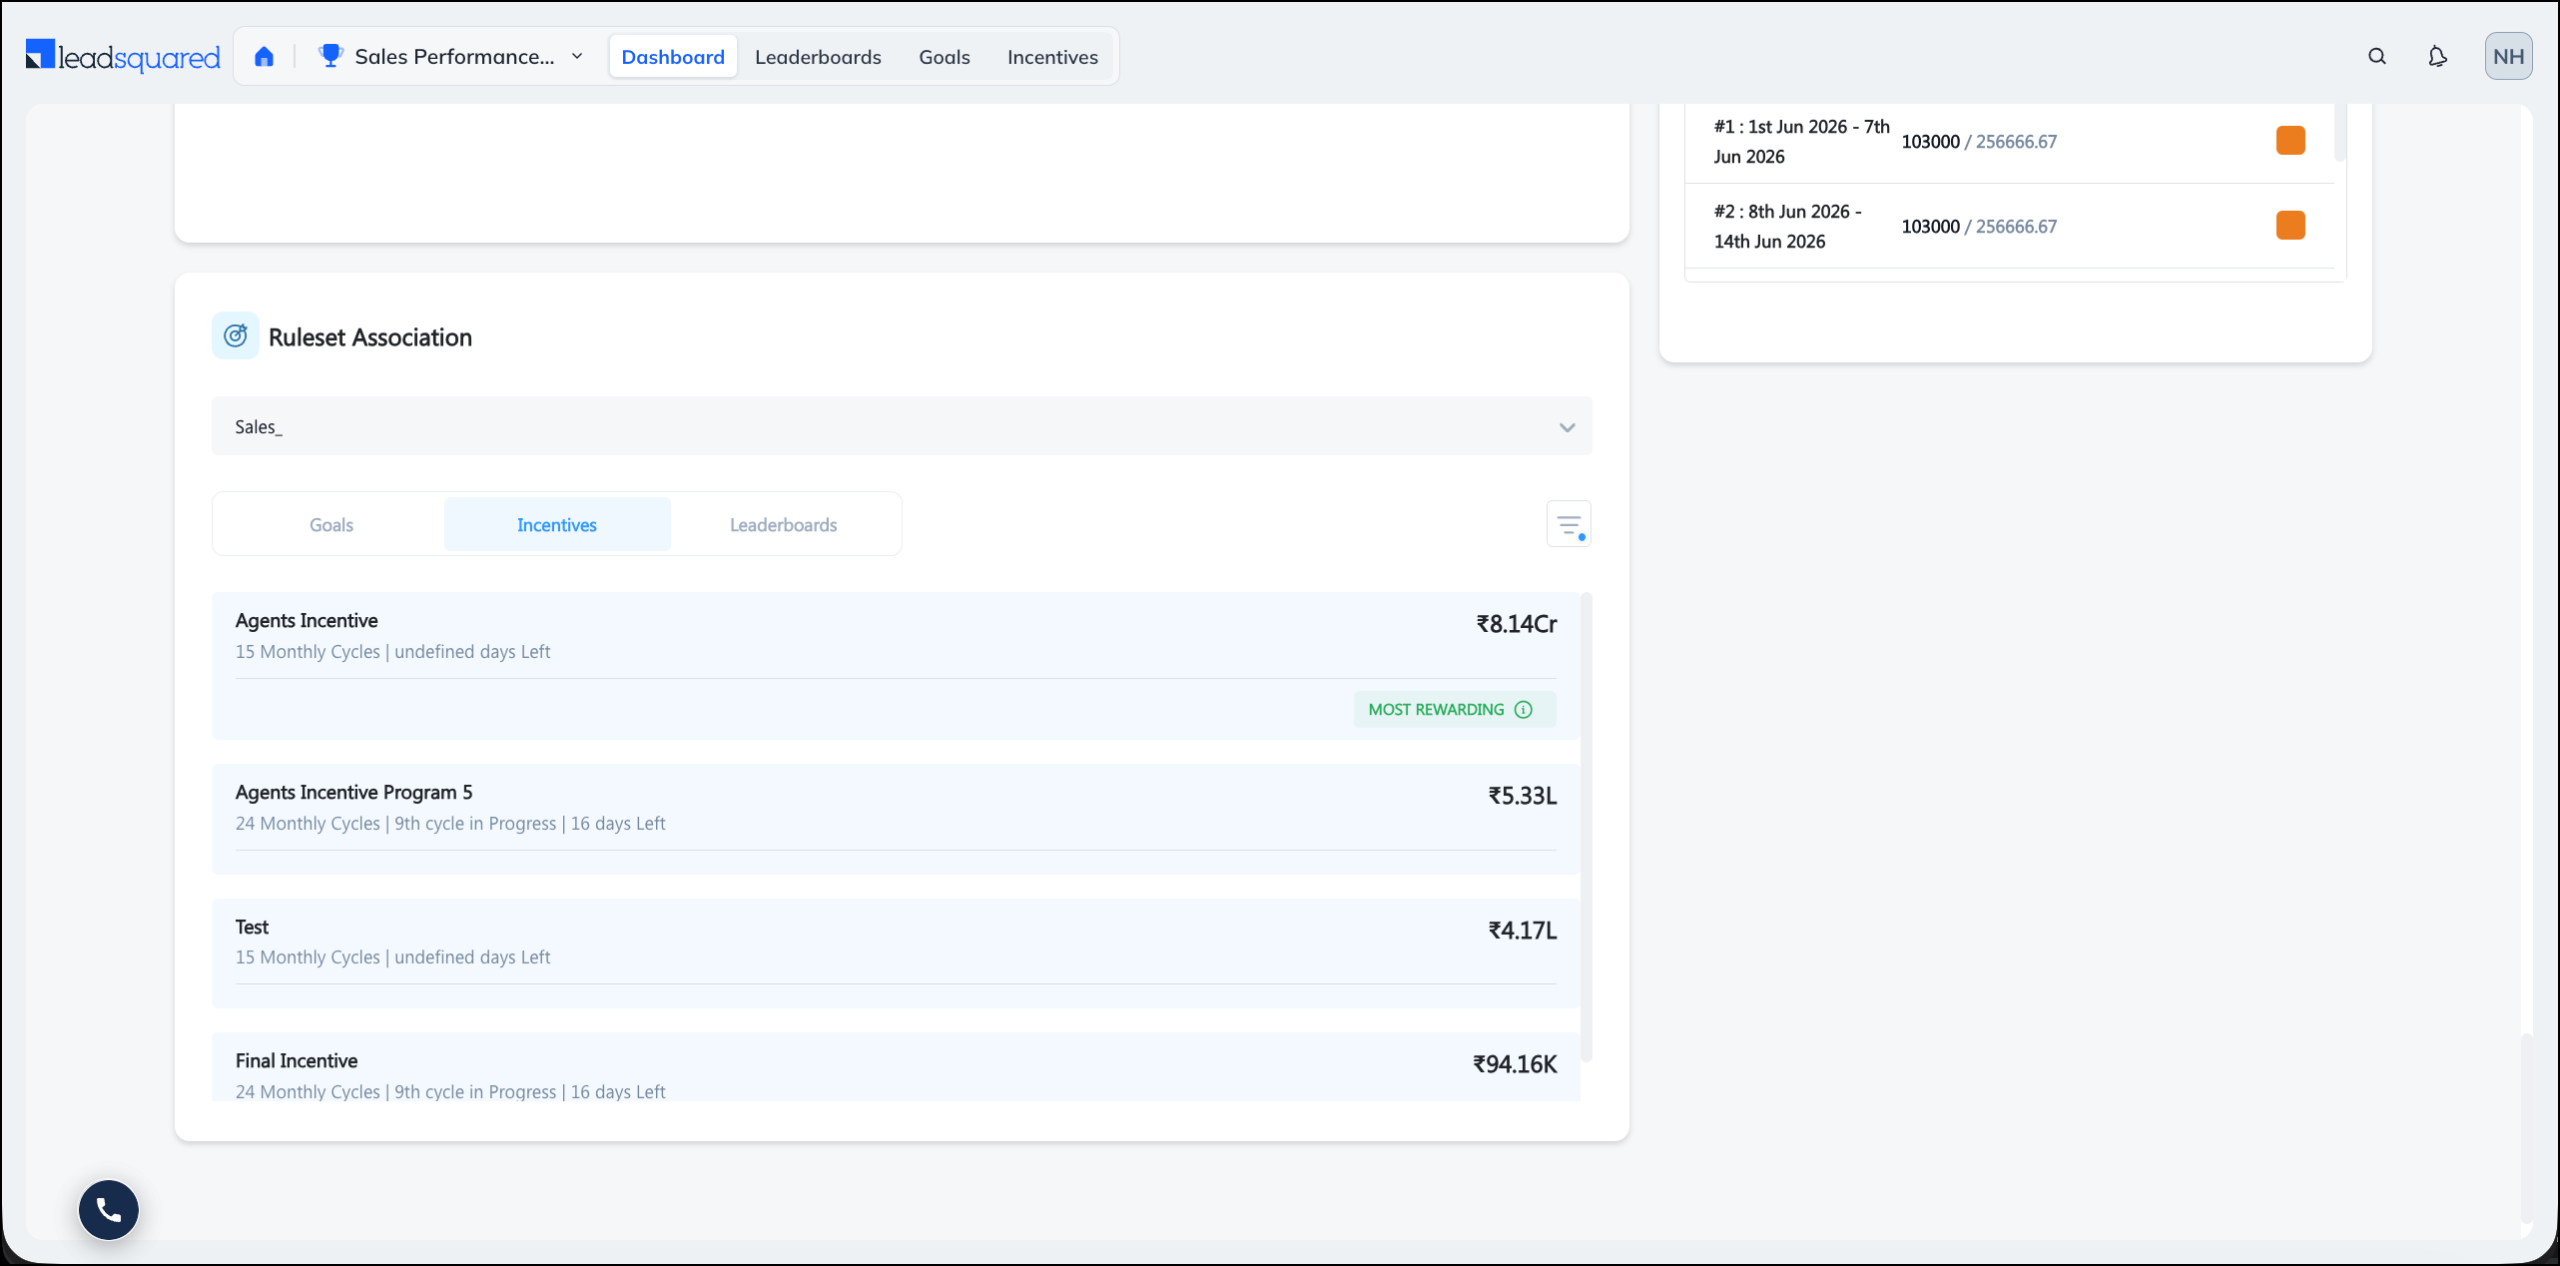2560x1266 pixels.
Task: Open the phone dialer floating button
Action: [x=109, y=1210]
